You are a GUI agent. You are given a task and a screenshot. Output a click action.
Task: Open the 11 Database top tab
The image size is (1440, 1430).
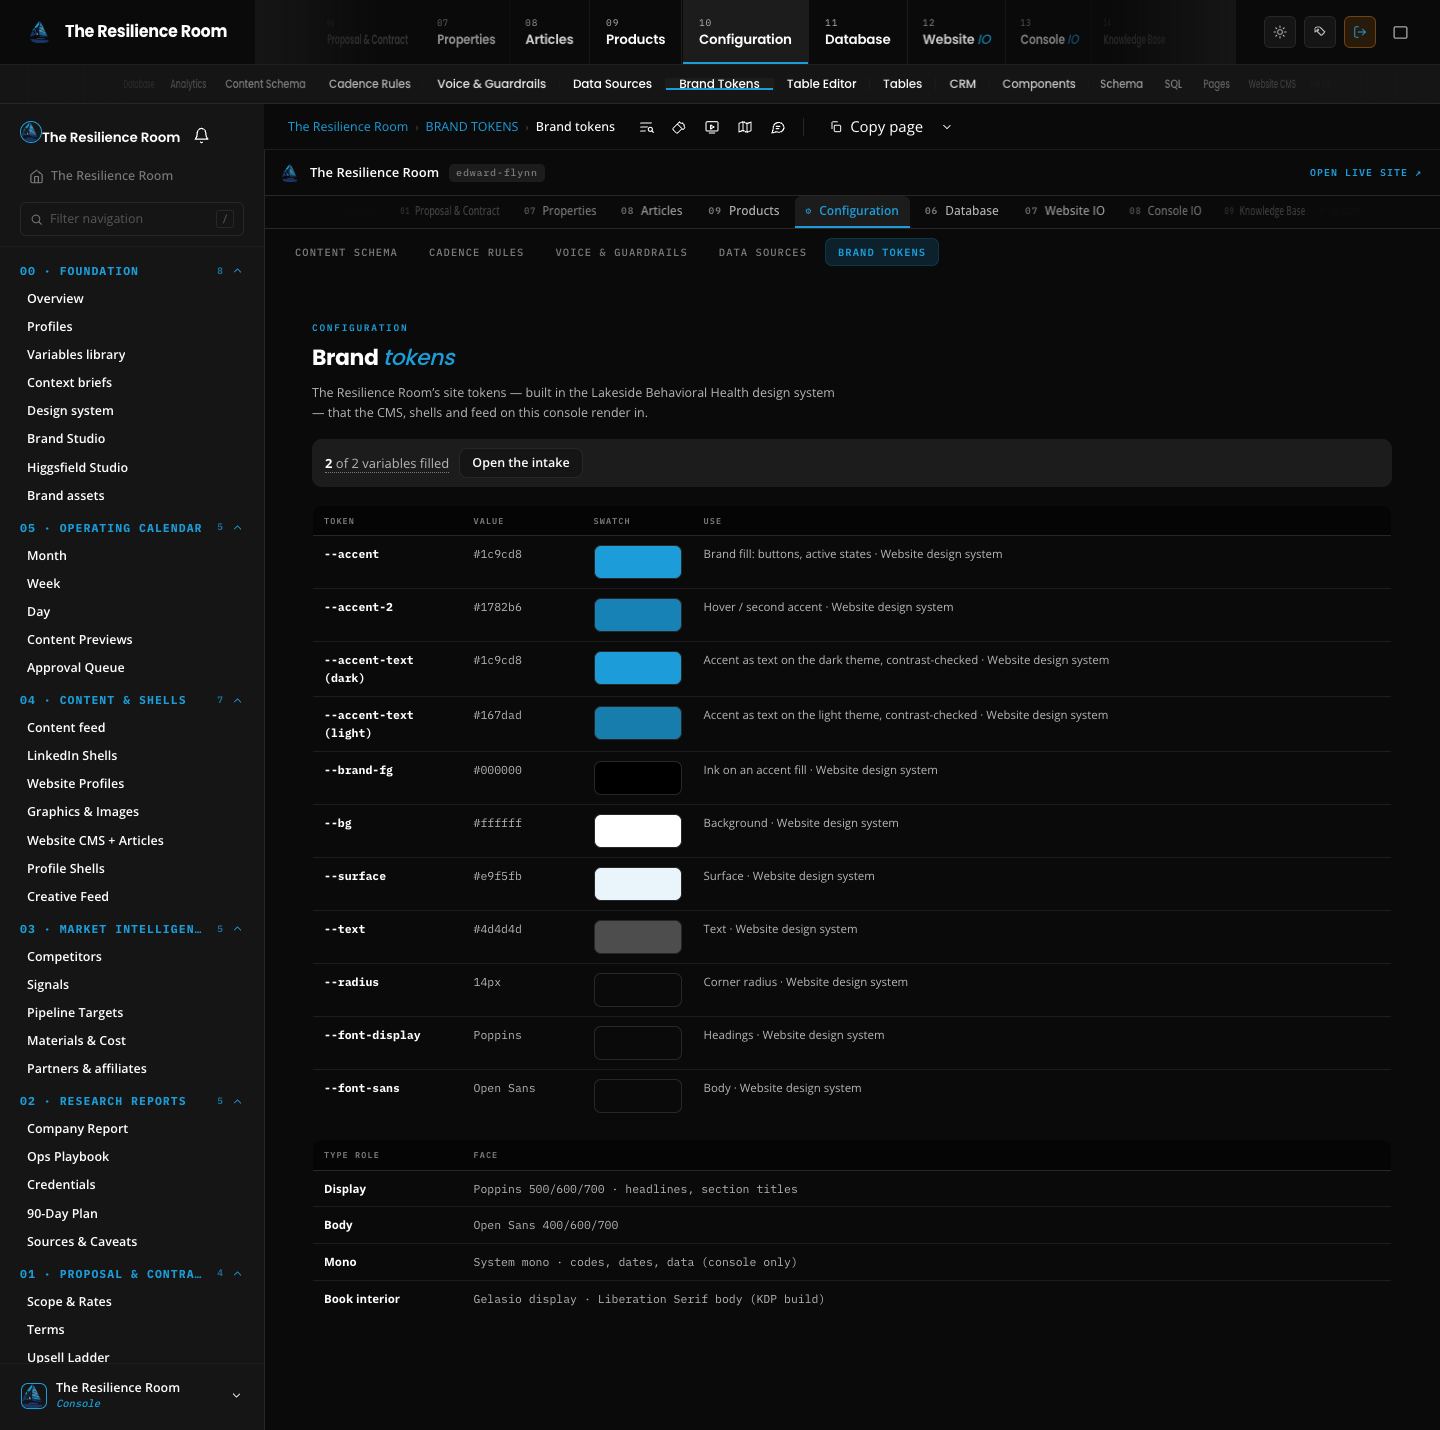click(857, 32)
